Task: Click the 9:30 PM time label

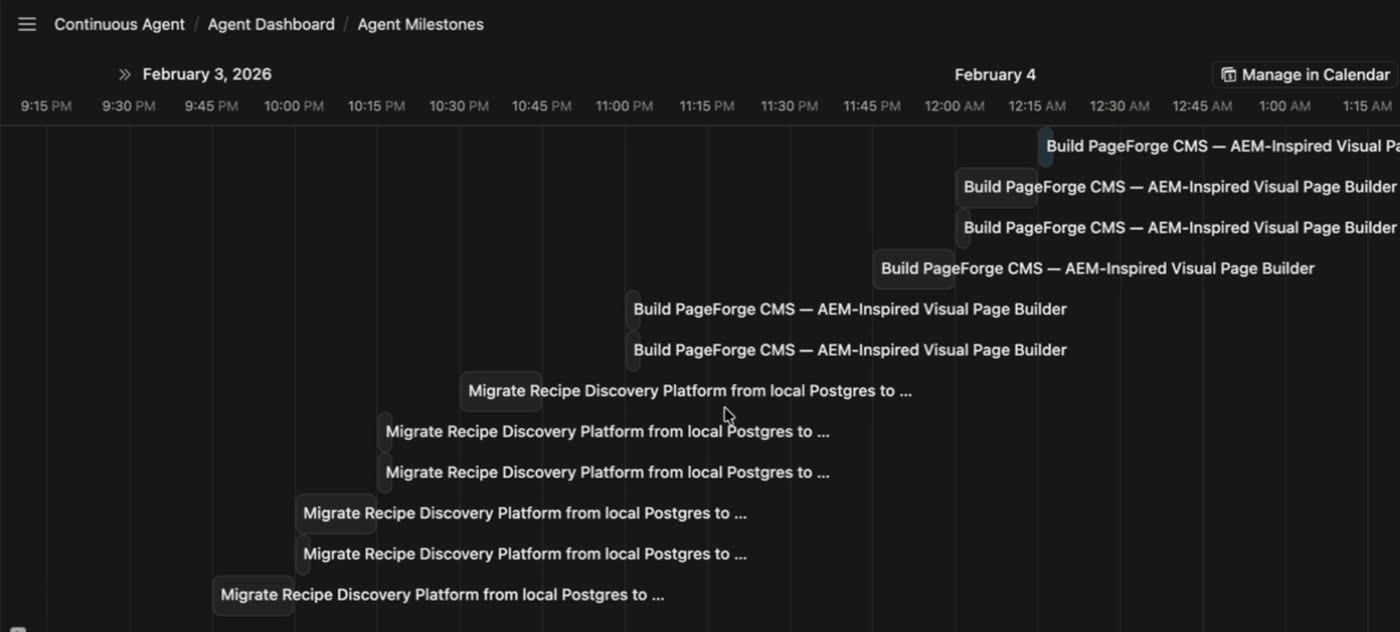Action: pos(129,106)
